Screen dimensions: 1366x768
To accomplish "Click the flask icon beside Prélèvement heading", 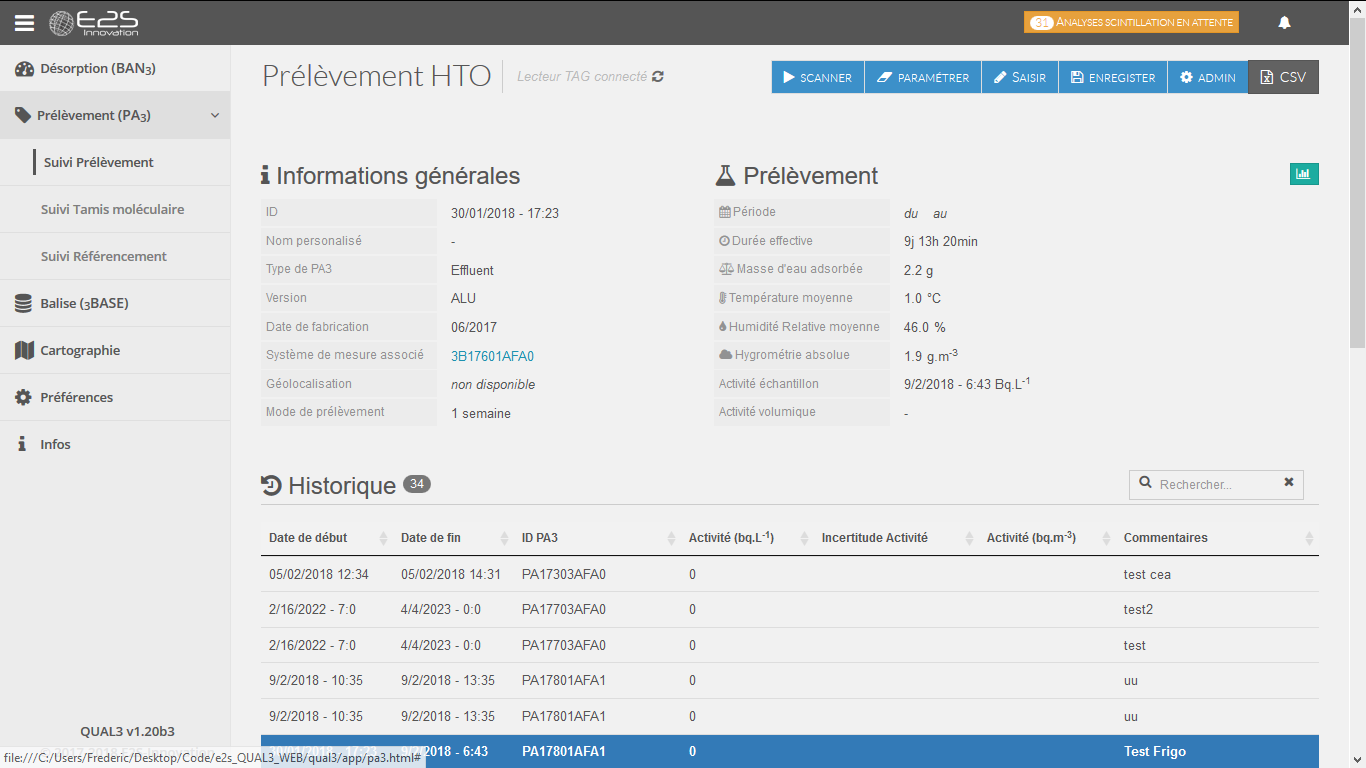I will [x=725, y=176].
